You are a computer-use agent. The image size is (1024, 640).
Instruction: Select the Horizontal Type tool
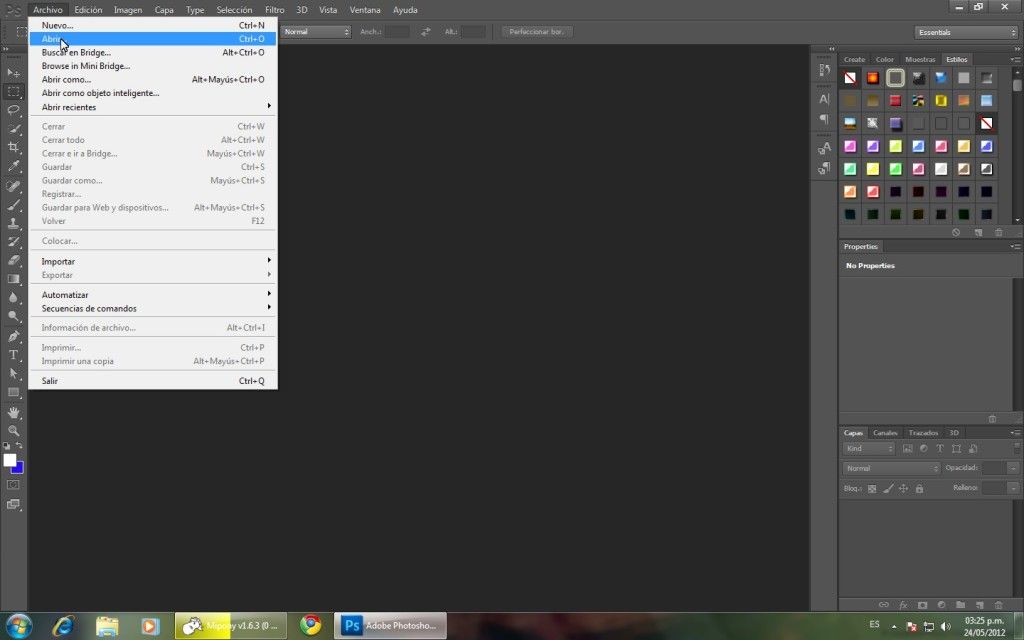[13, 355]
